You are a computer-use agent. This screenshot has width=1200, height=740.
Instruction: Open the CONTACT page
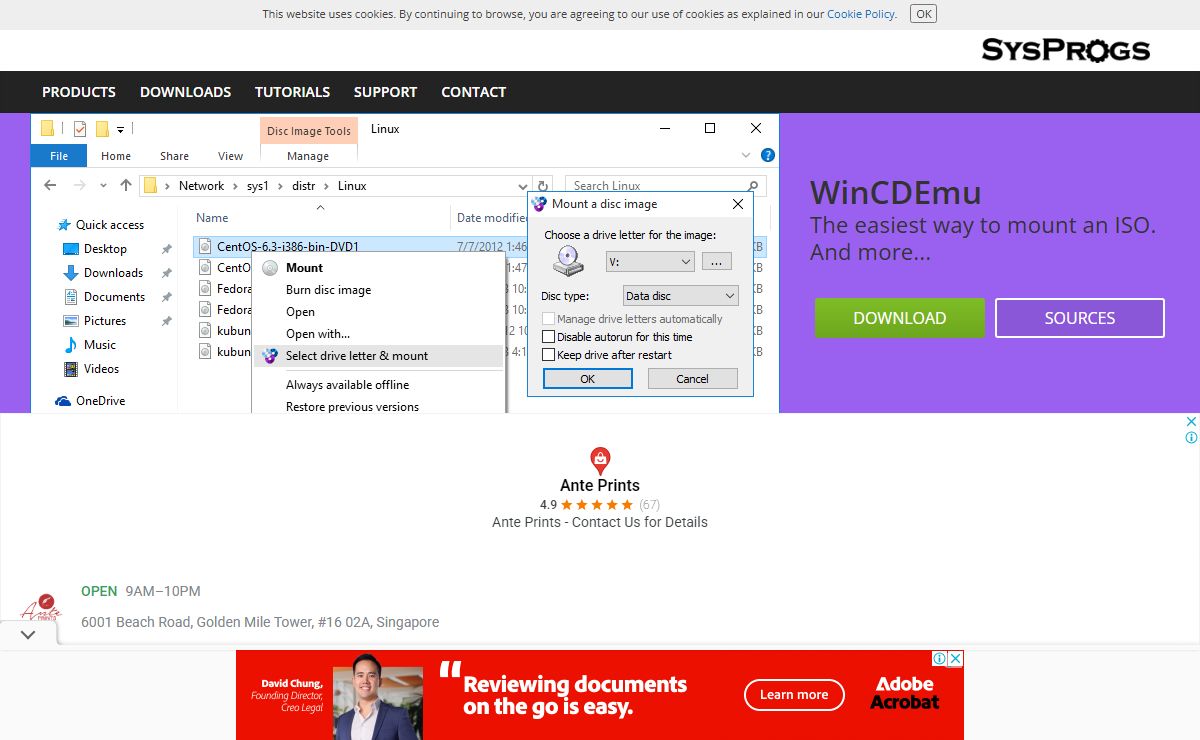474,92
